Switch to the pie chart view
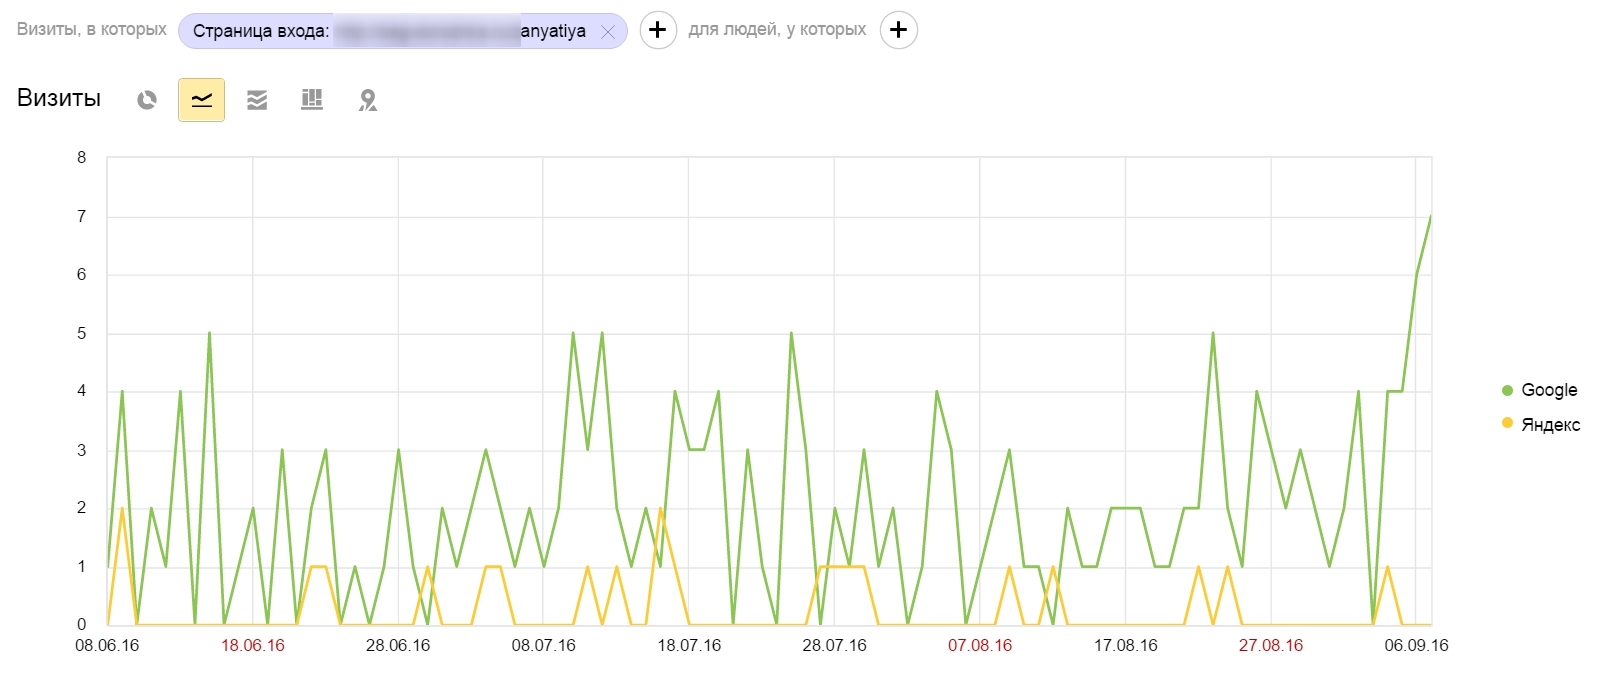 point(147,100)
